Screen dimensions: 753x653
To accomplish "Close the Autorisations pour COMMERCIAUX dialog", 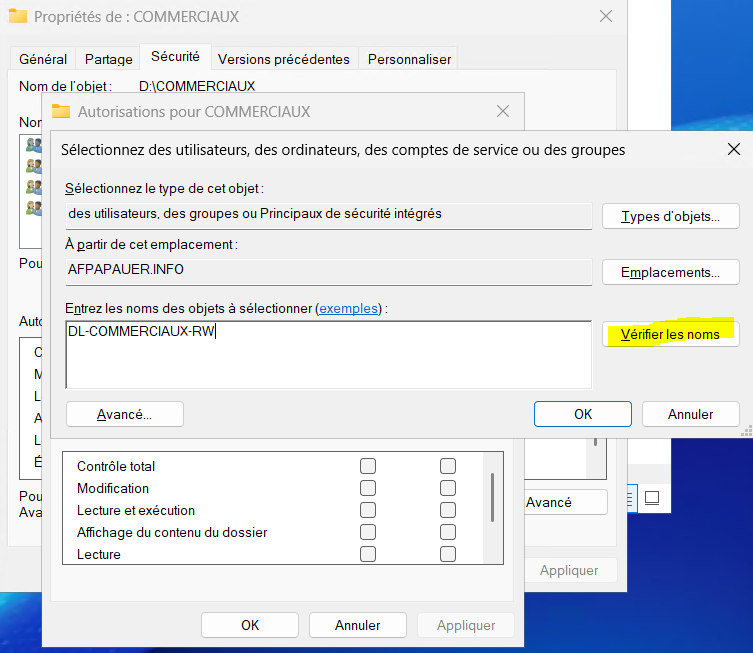I will 502,111.
